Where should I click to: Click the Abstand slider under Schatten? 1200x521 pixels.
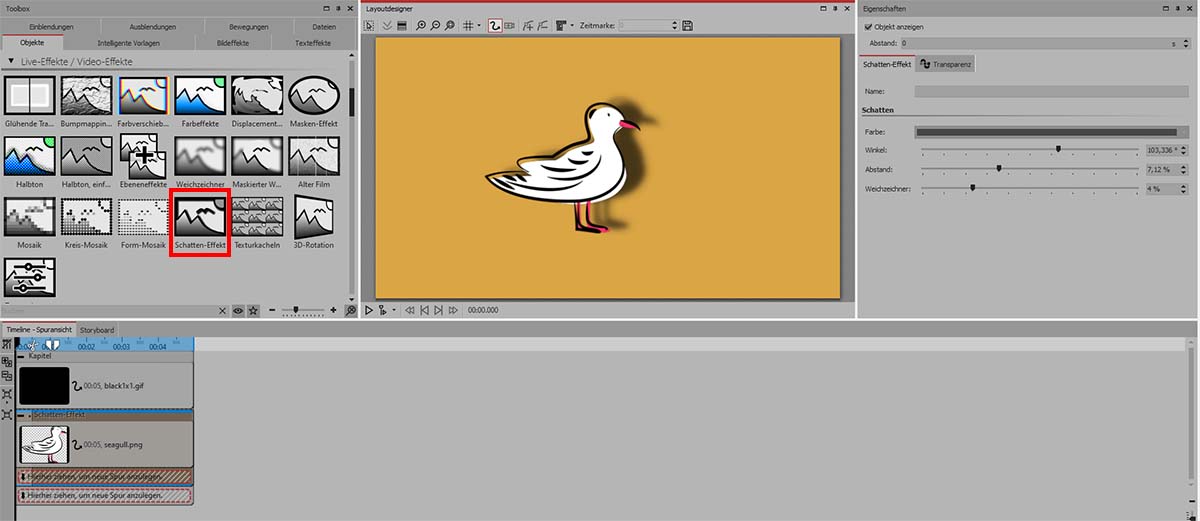coord(1029,169)
